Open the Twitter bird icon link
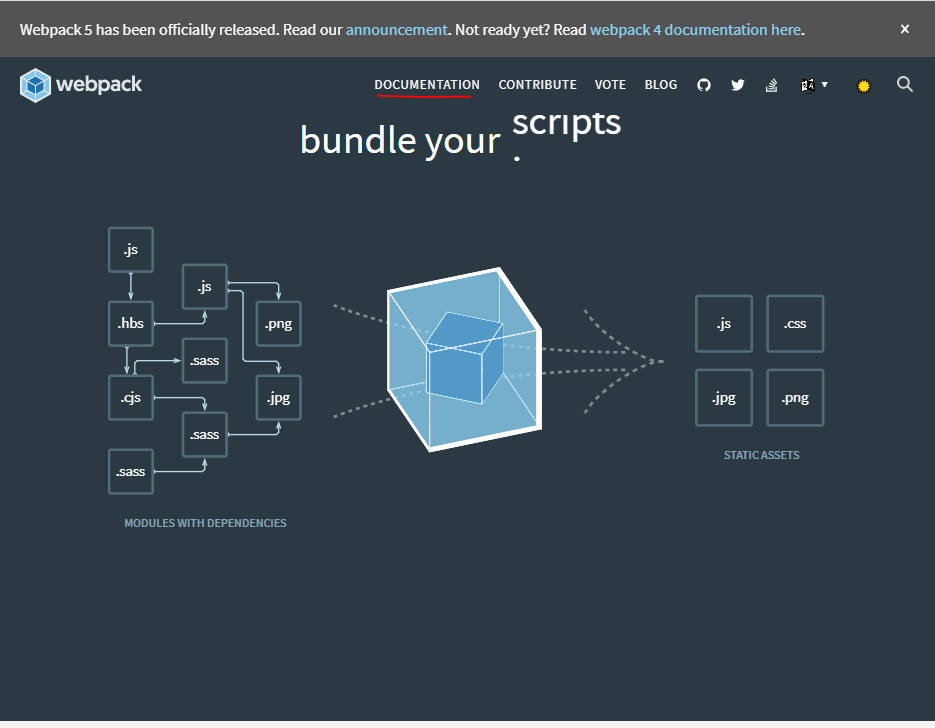The height and width of the screenshot is (728, 935). click(x=738, y=85)
